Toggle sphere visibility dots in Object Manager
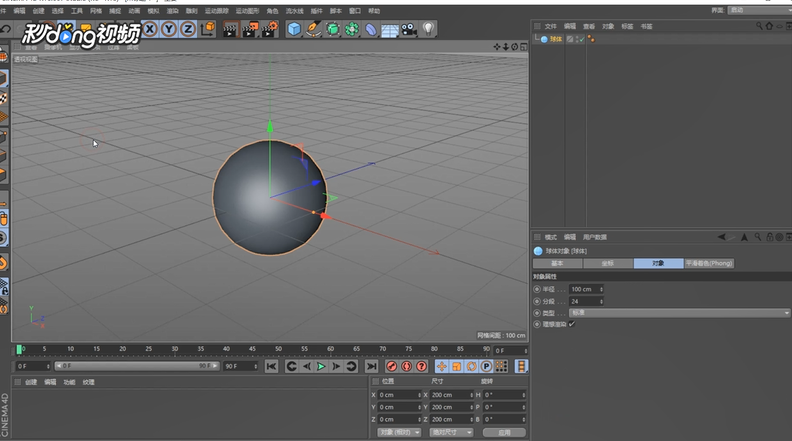 pyautogui.click(x=577, y=39)
